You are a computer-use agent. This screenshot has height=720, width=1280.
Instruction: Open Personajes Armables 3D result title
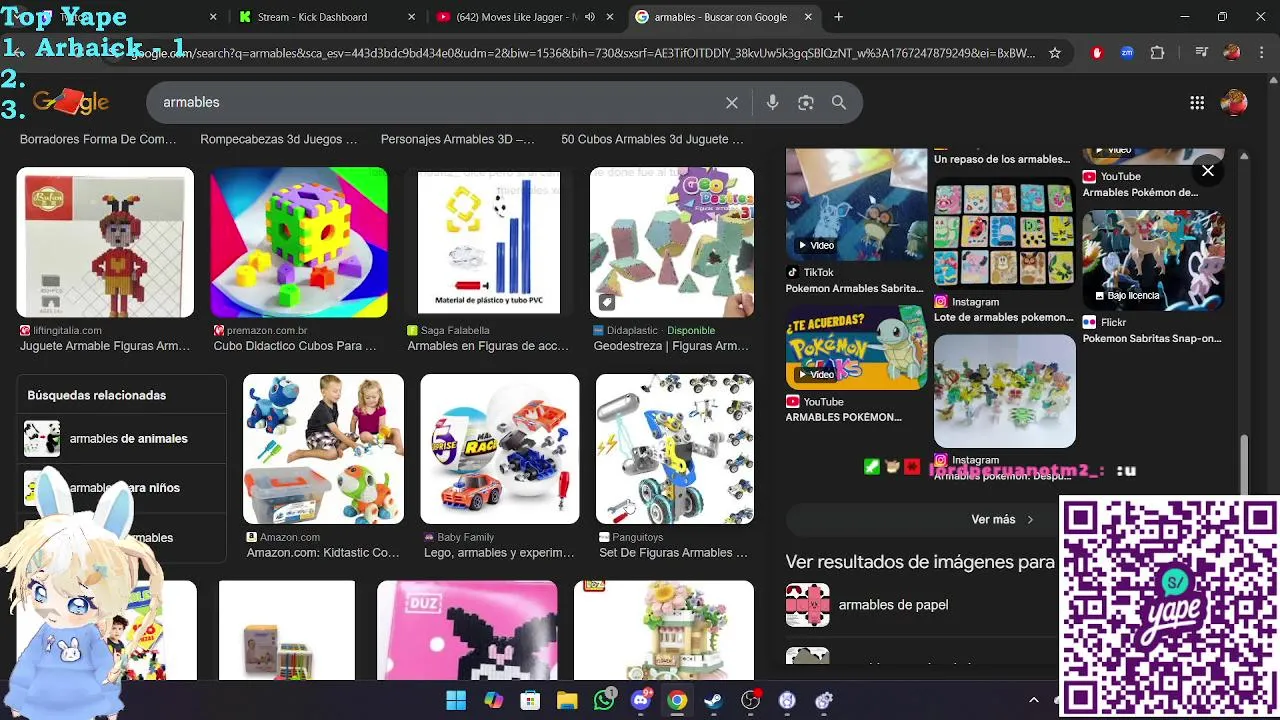coord(457,139)
